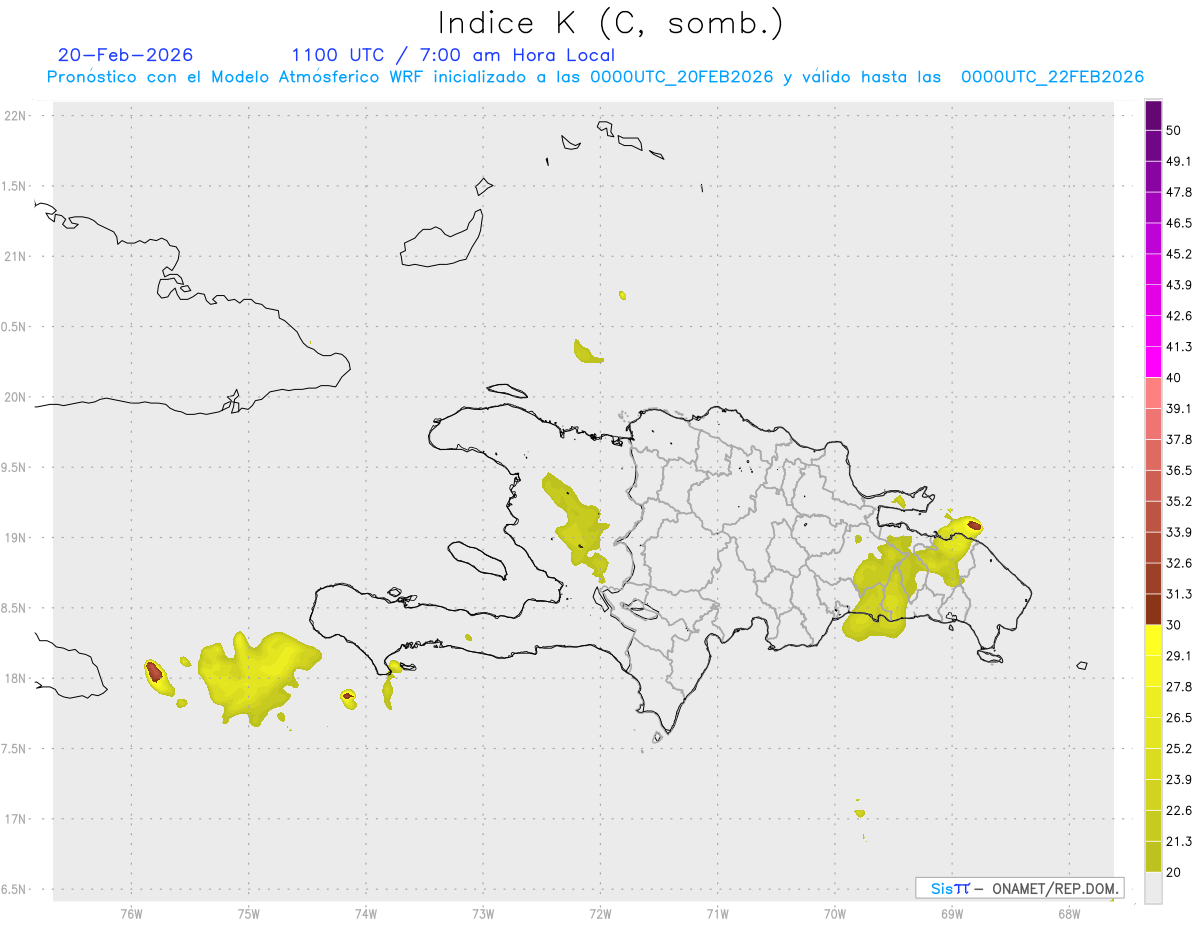Click the colorbar value 42.6

1179,316
